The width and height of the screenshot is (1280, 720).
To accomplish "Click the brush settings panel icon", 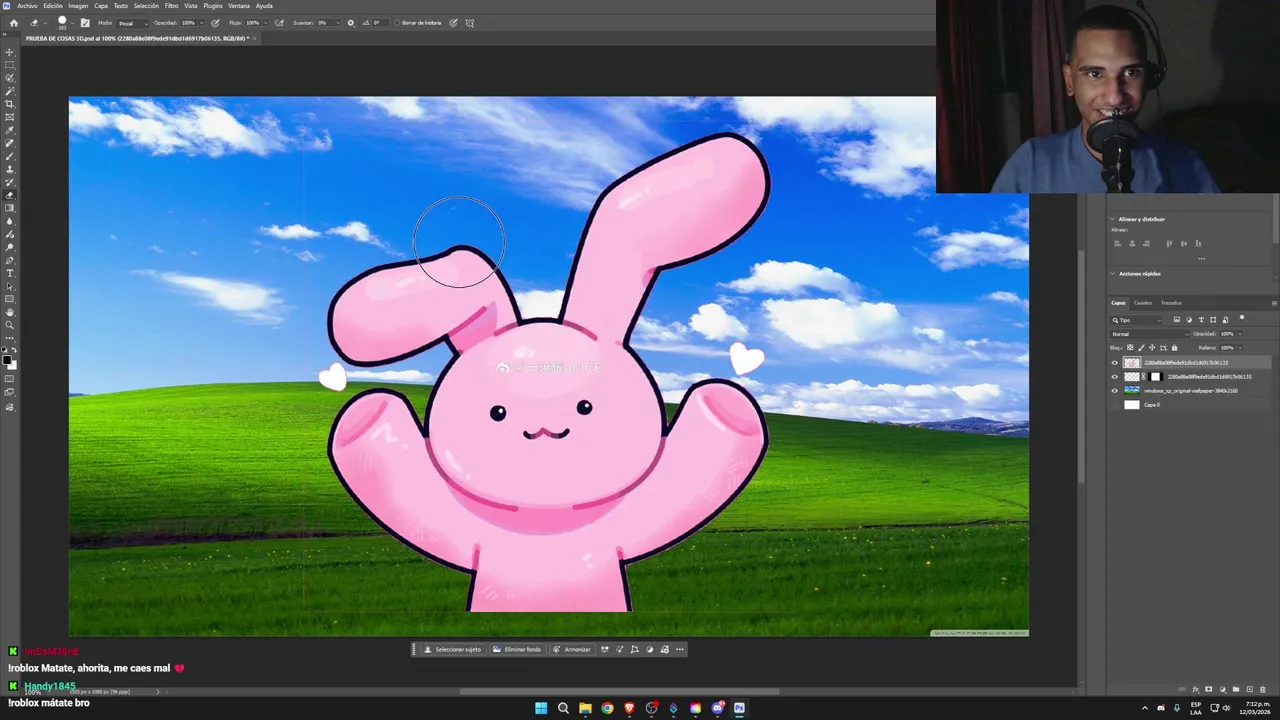I will click(x=85, y=22).
